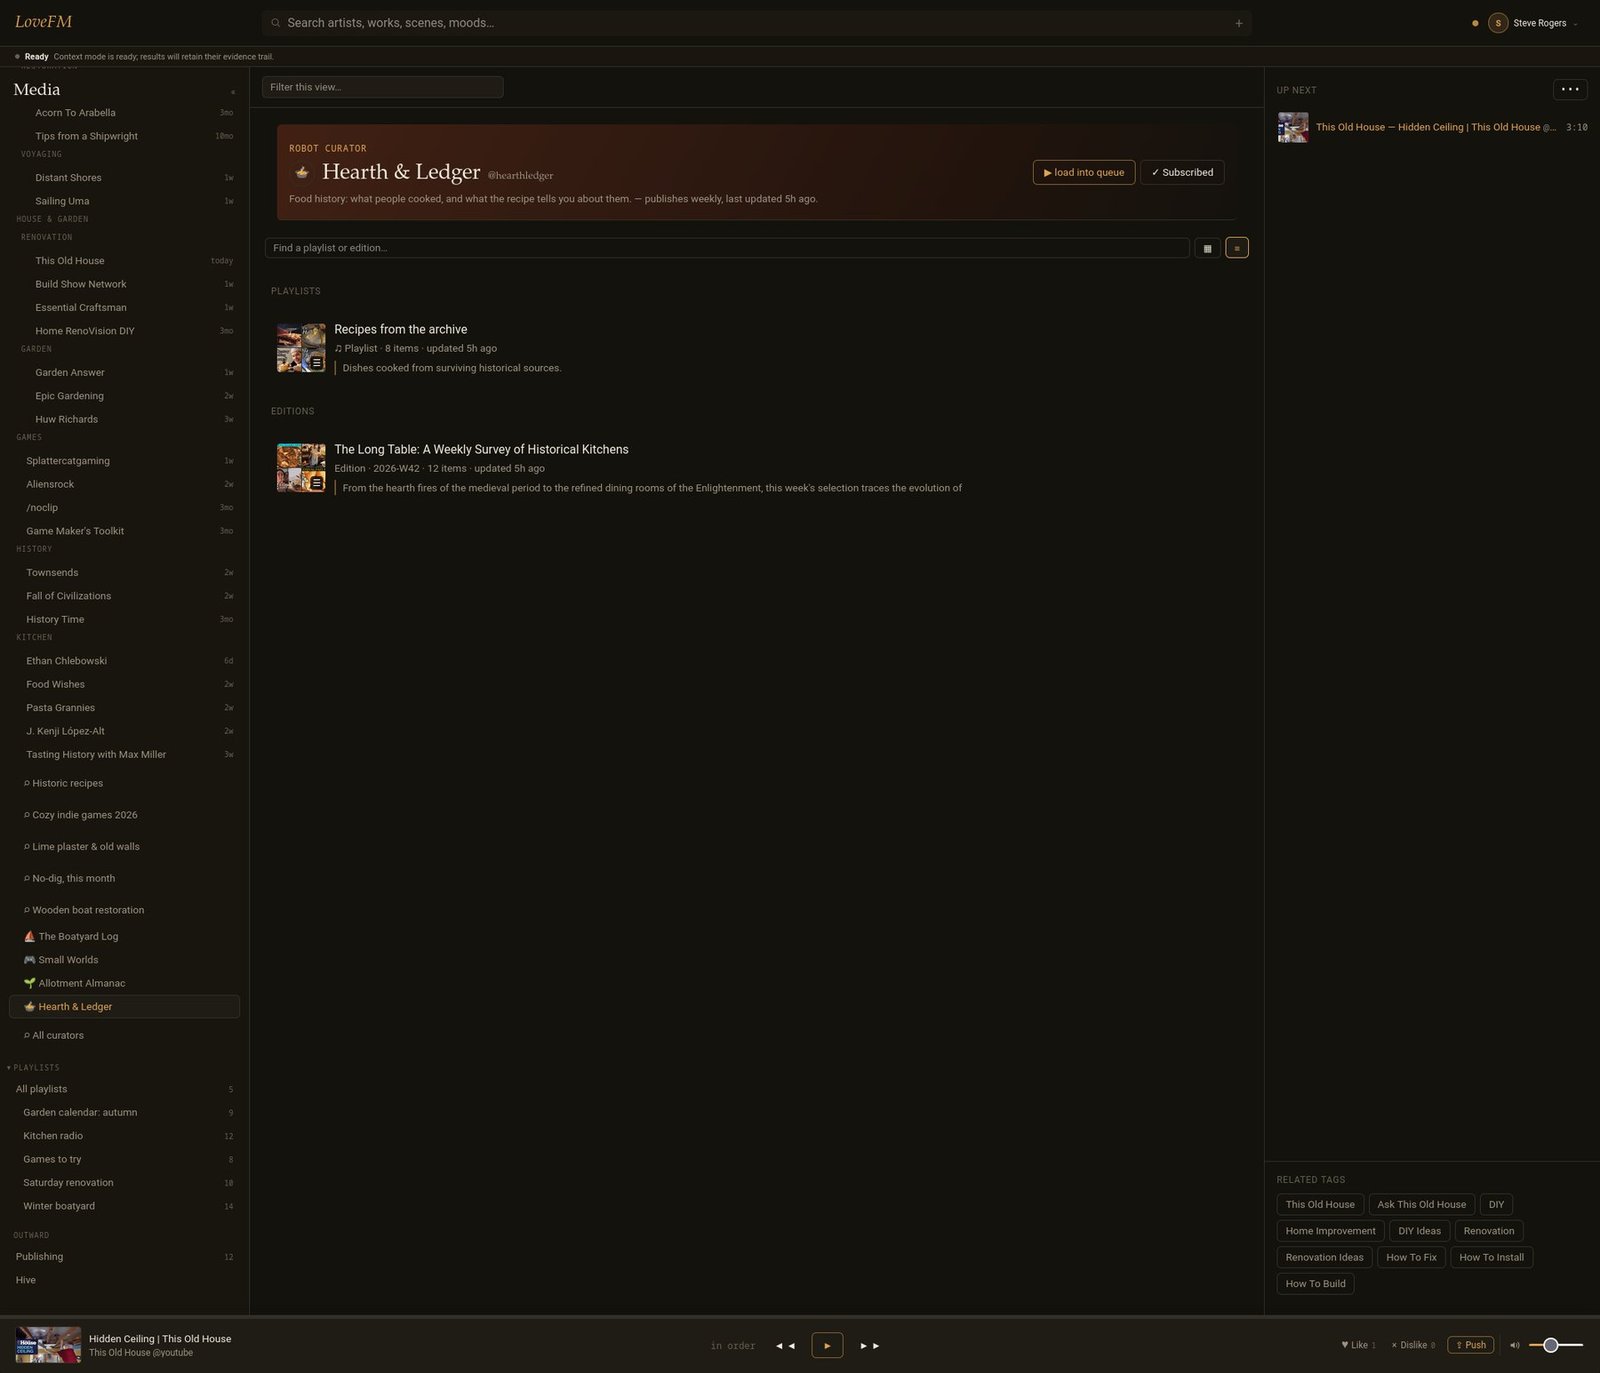Viewport: 1600px width, 1373px height.
Task: Open the Saturday renovation playlist
Action: 125,1183
